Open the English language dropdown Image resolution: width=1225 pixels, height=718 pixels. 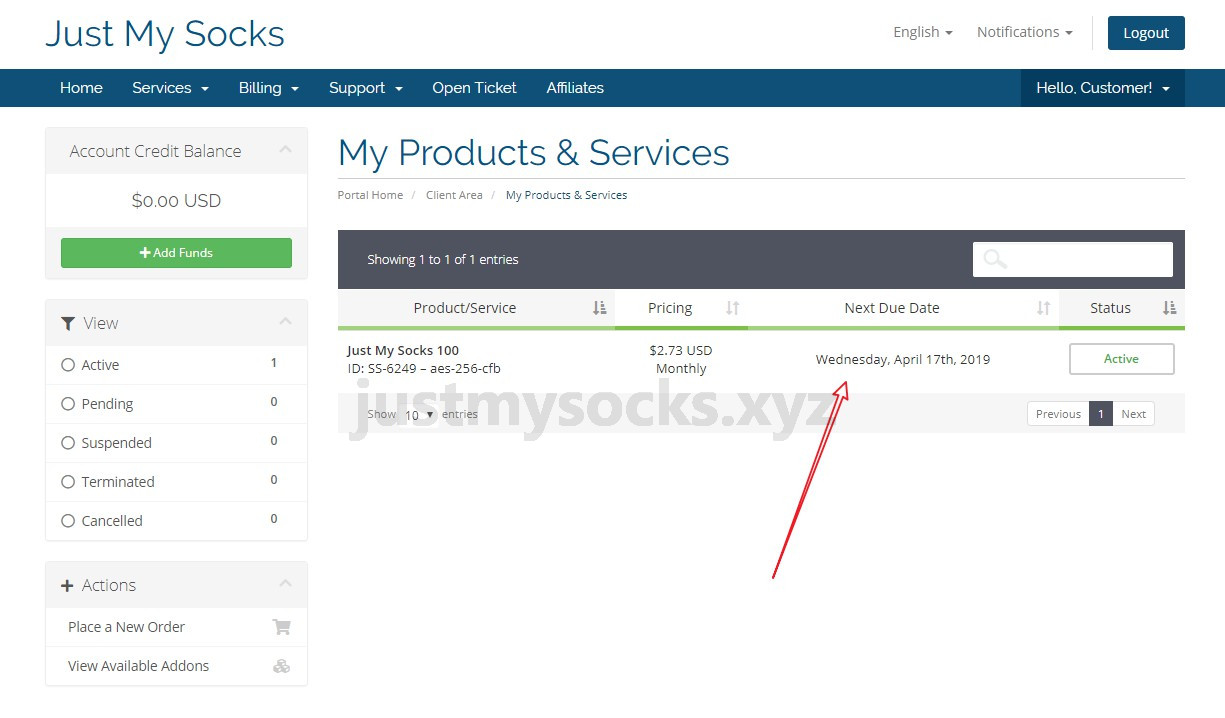click(x=922, y=32)
